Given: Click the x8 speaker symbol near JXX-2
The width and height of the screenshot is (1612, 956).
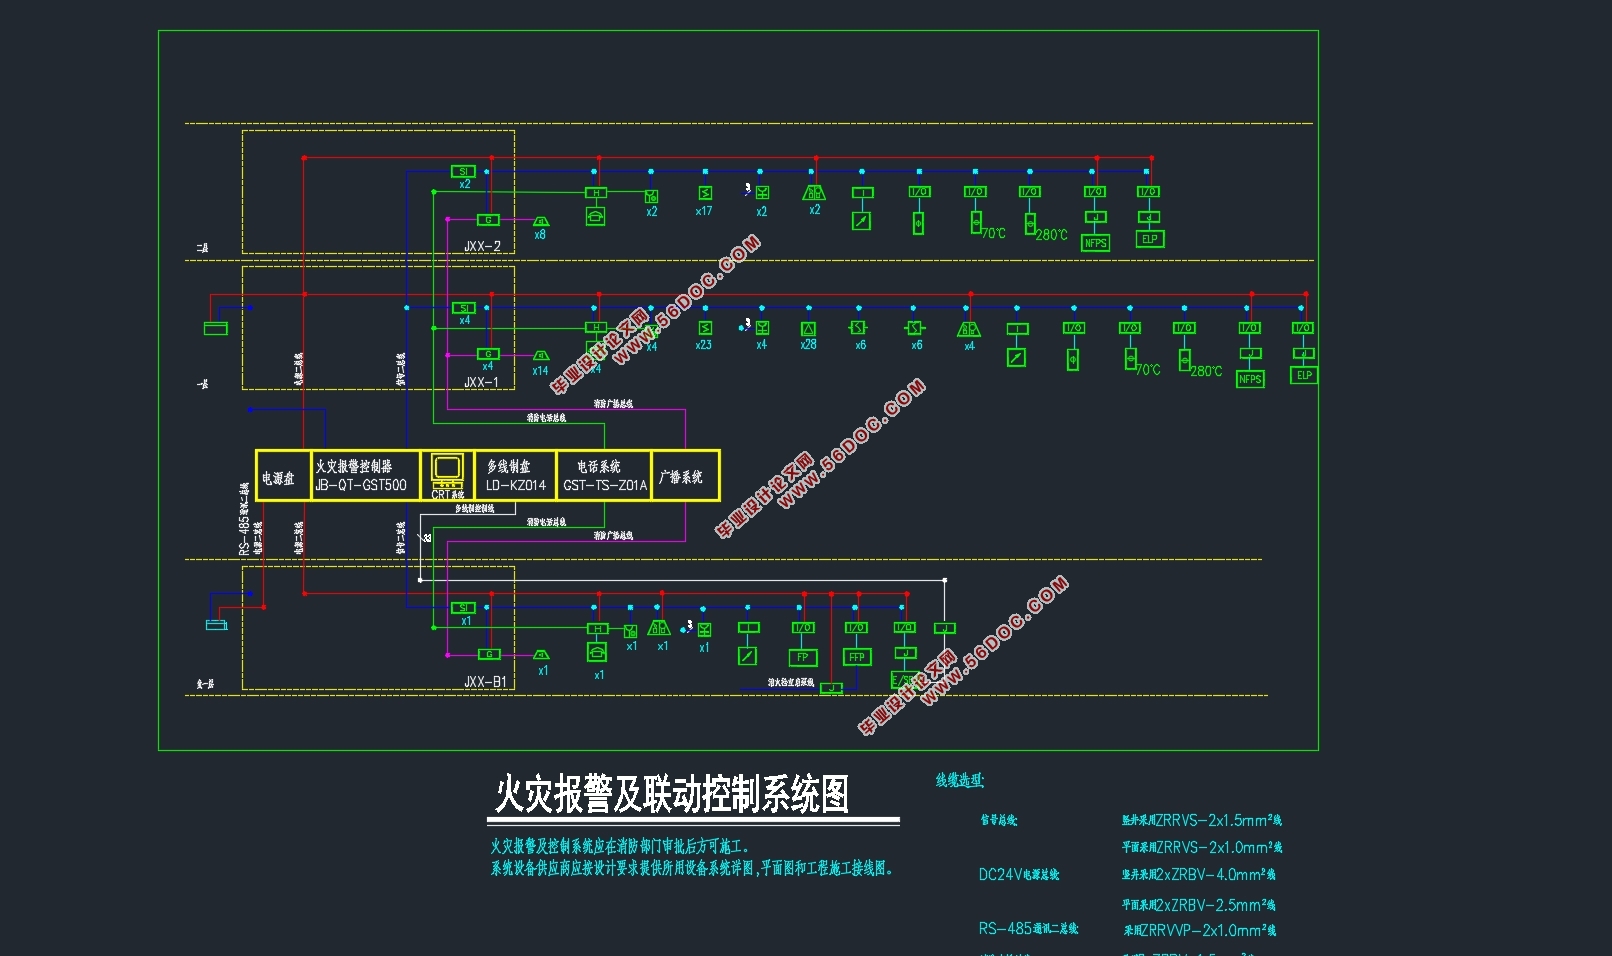Looking at the screenshot, I should click(x=540, y=221).
